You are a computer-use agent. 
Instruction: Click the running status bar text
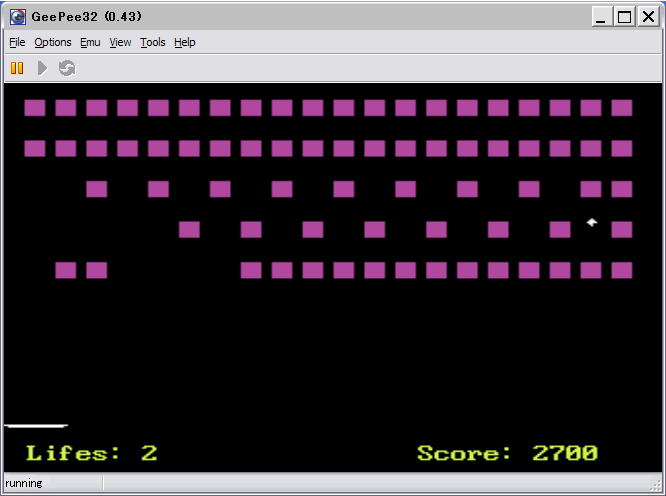click(24, 483)
